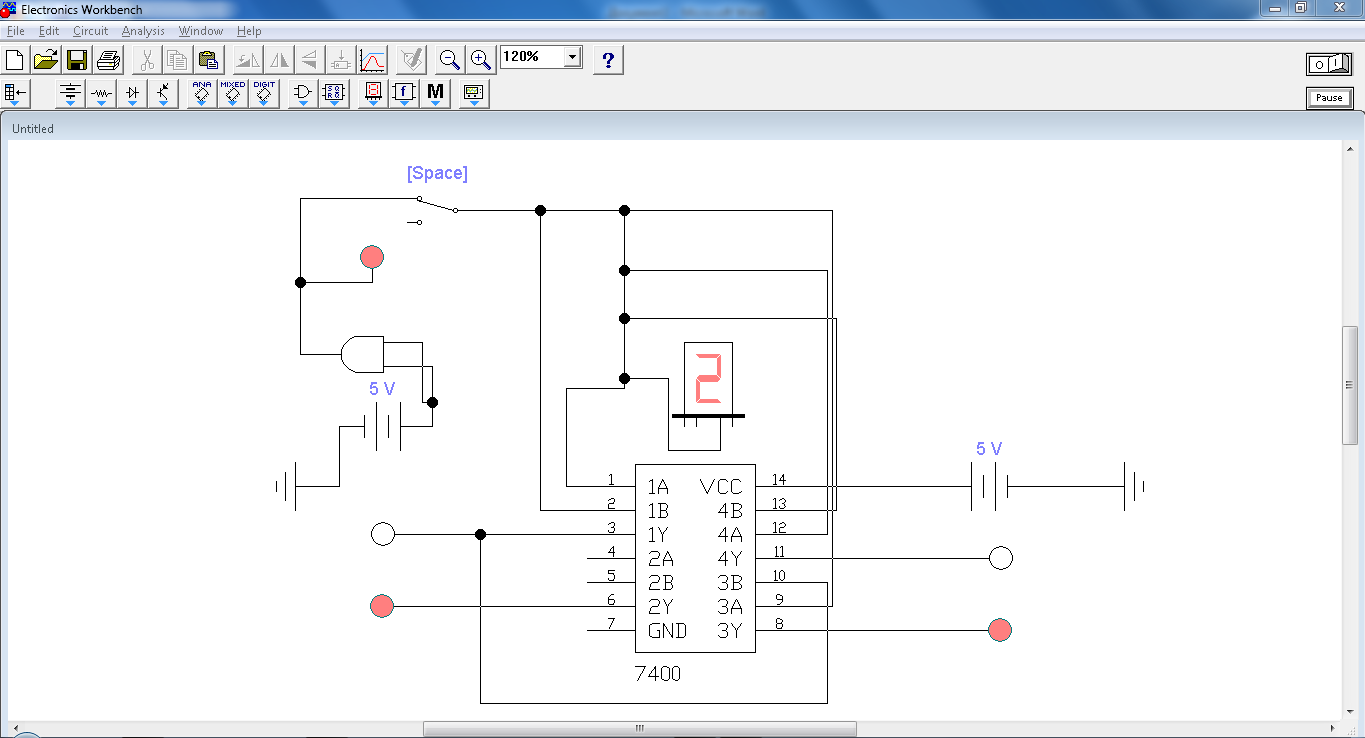The height and width of the screenshot is (738, 1365).
Task: Toggle the simulation power switch
Action: point(1329,64)
